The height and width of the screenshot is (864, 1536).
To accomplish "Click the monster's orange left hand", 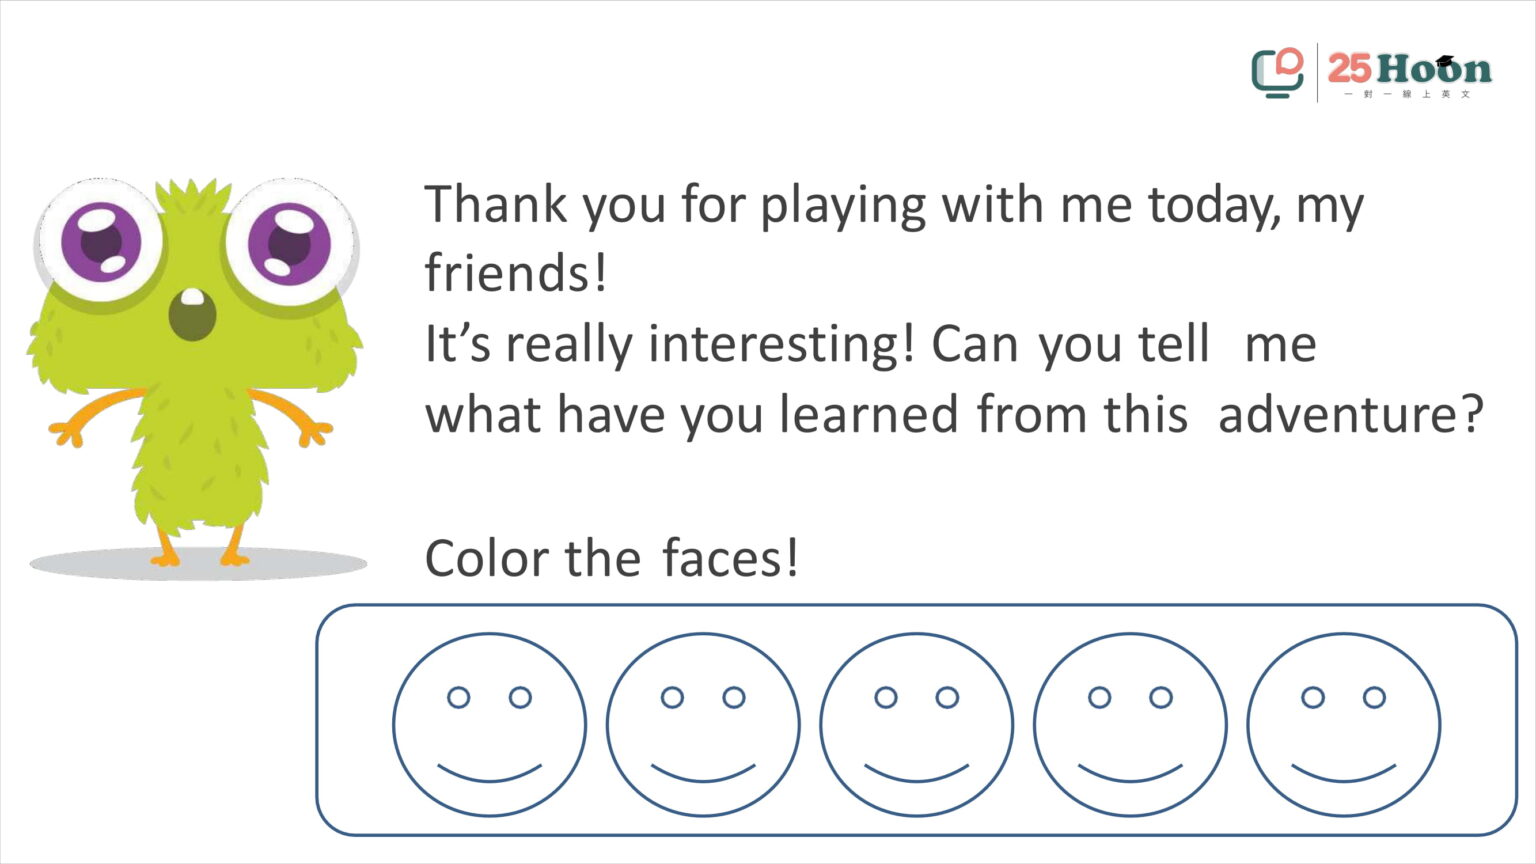I will (68, 431).
